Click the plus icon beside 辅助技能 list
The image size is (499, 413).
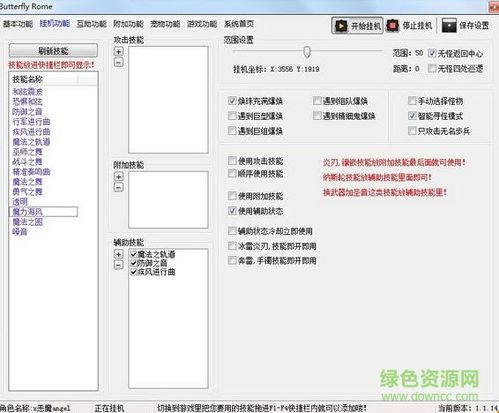119,254
